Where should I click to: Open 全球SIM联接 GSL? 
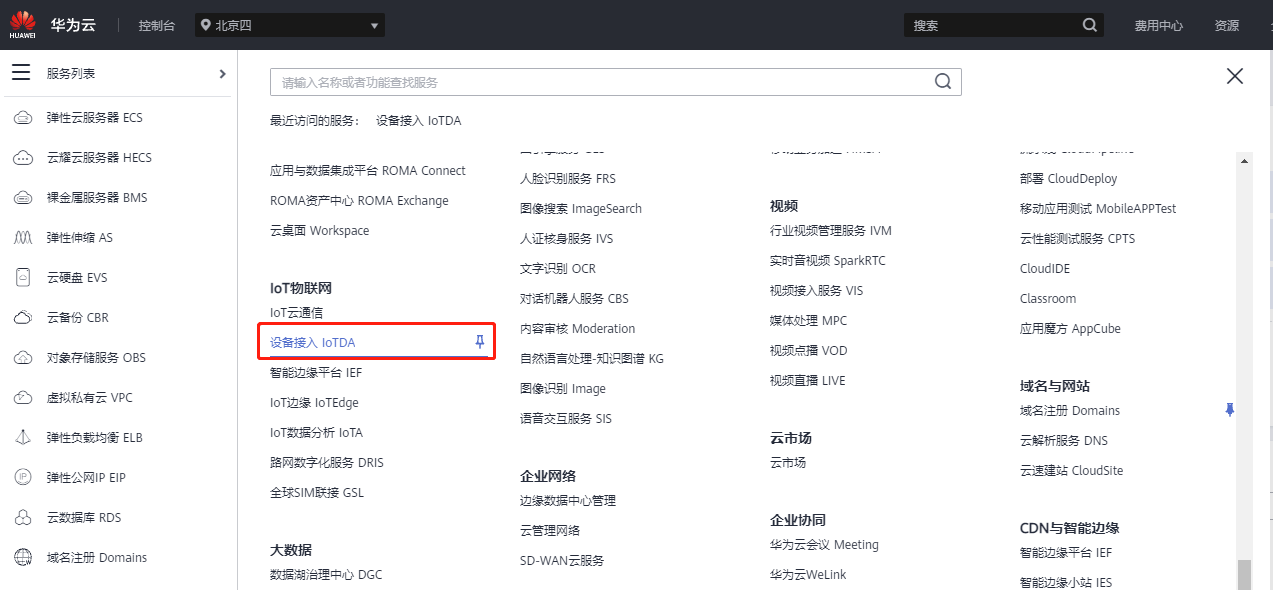[317, 492]
